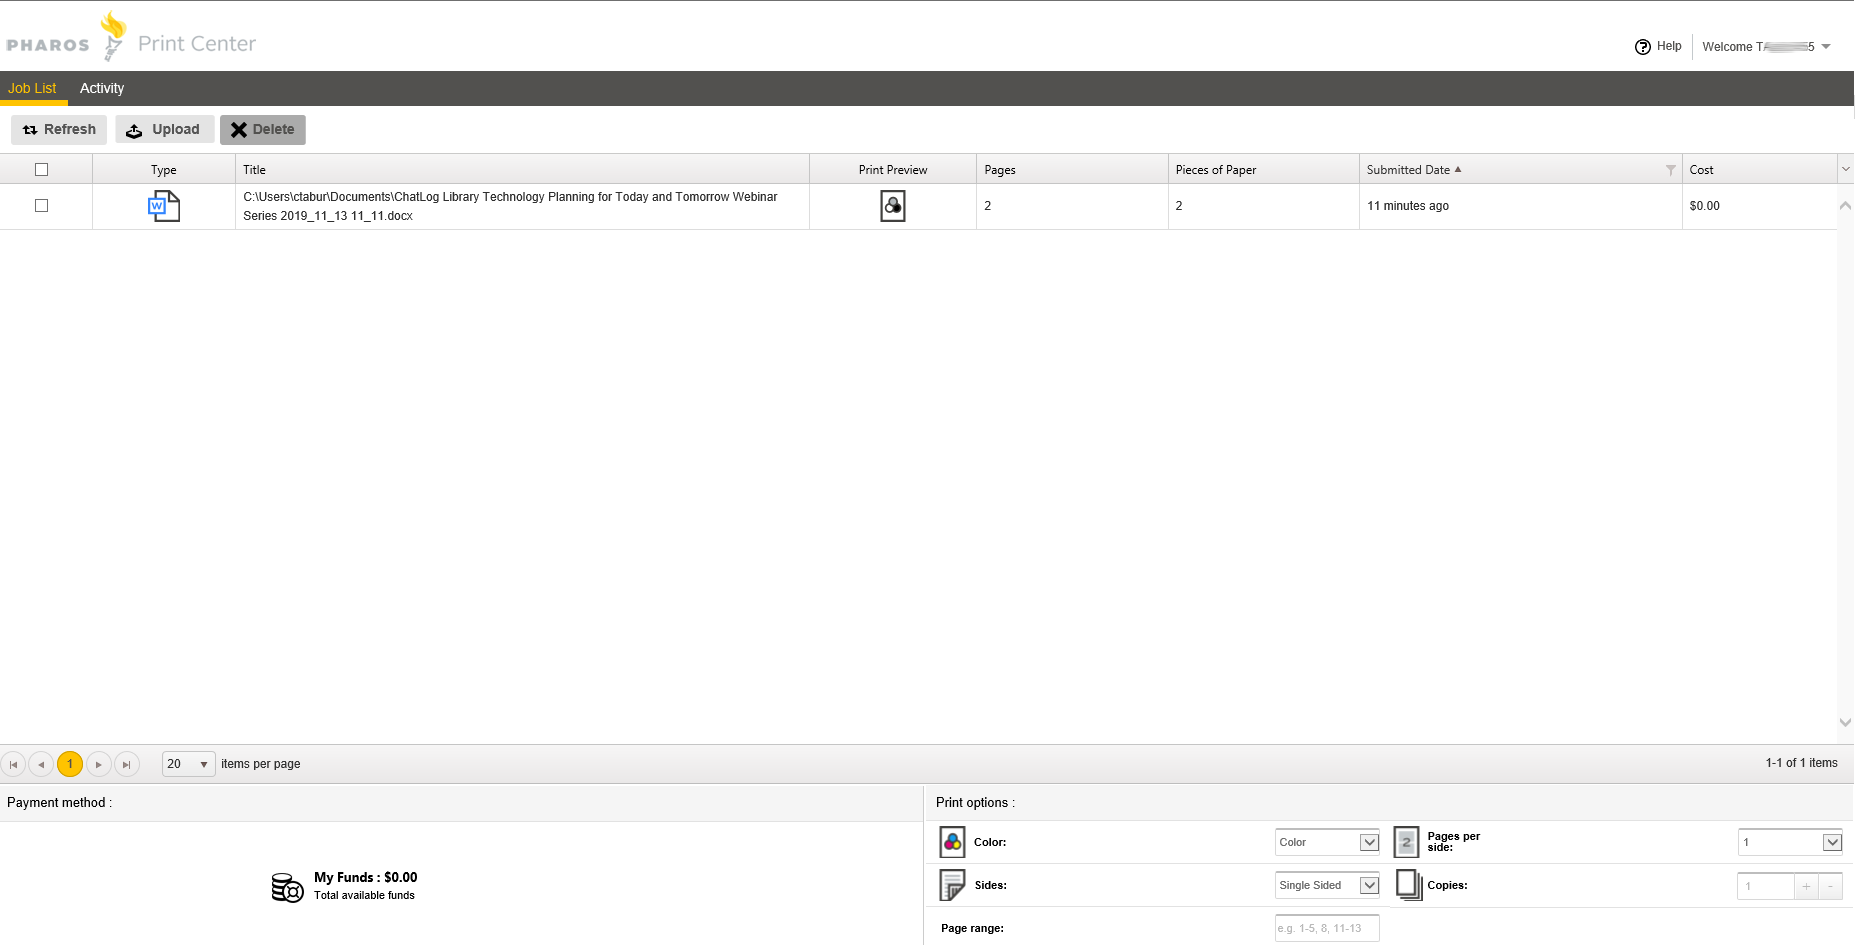Click the Word document type icon
This screenshot has height=945, width=1855.
coord(163,206)
